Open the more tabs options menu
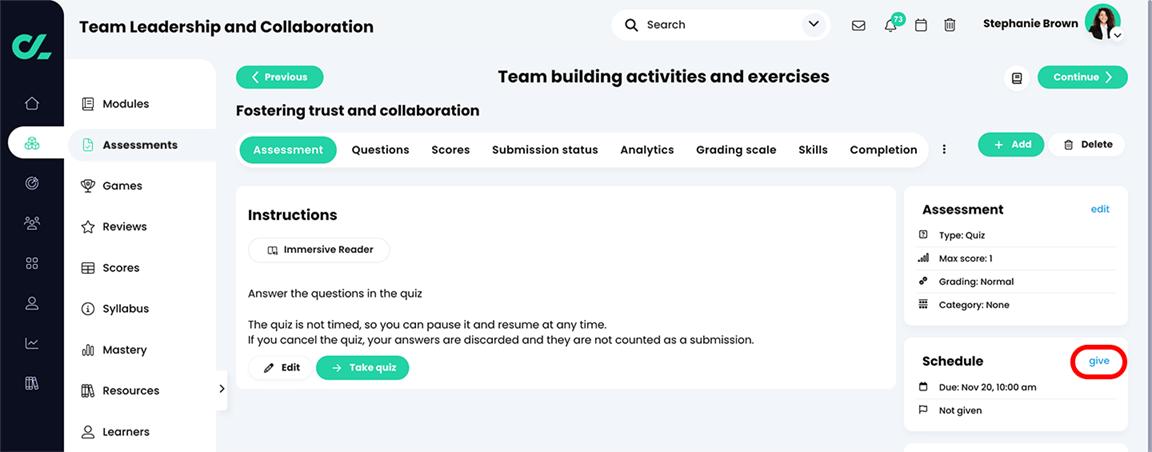This screenshot has width=1152, height=452. point(944,149)
